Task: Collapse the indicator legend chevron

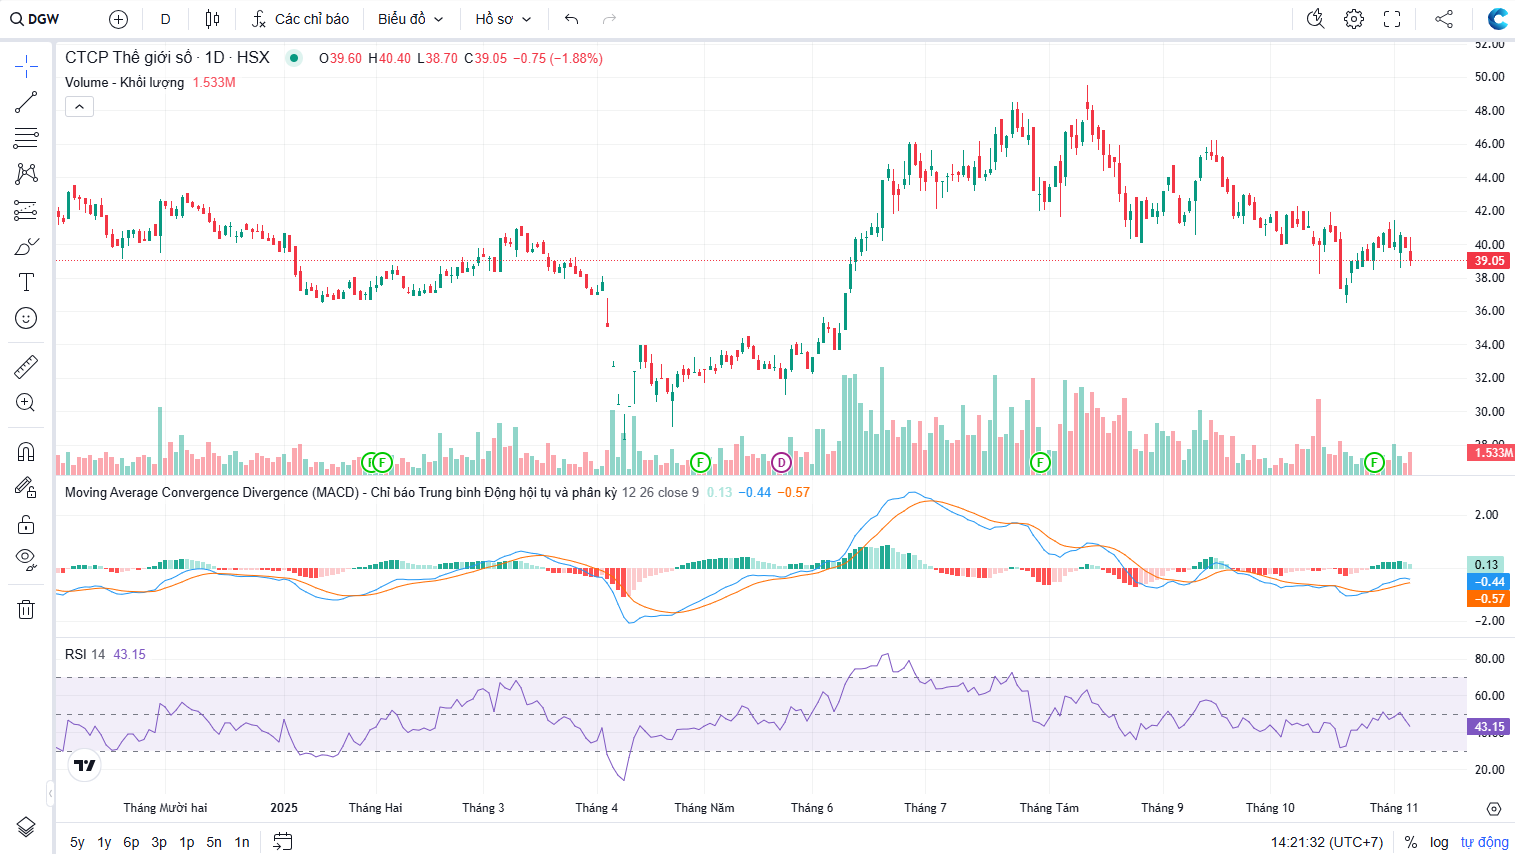Action: 79,106
